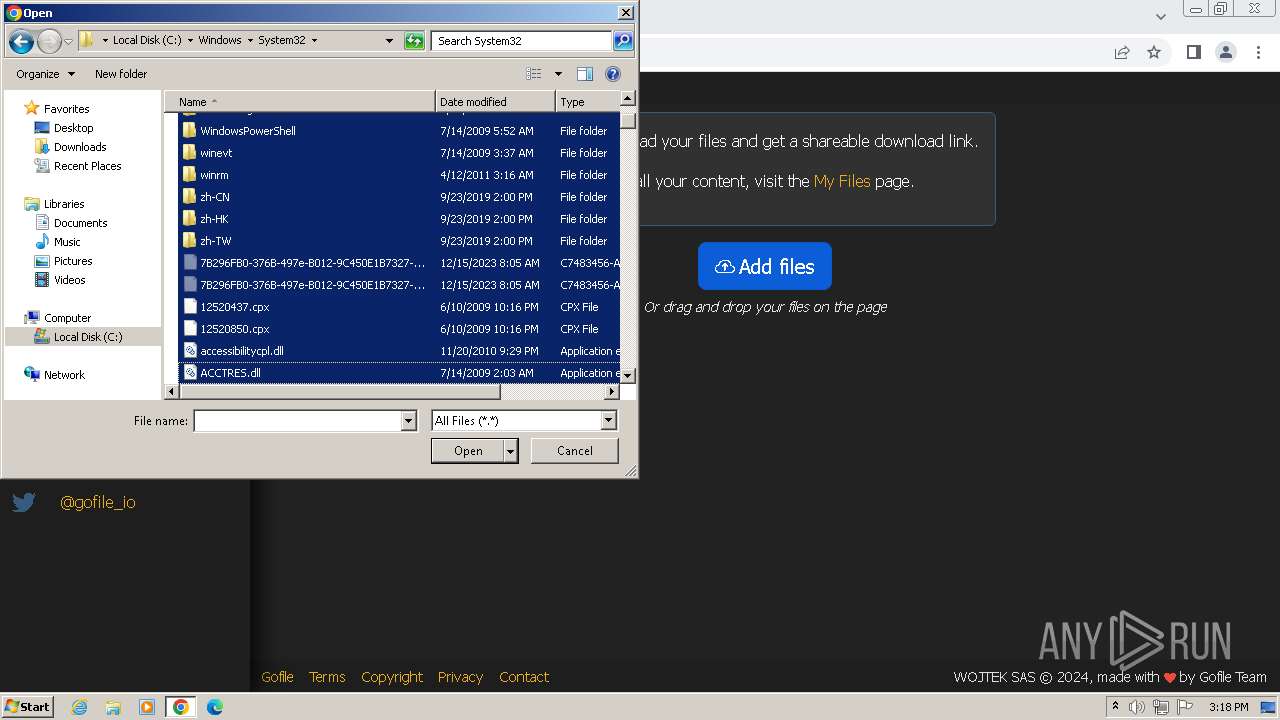This screenshot has height=720, width=1280.
Task: Open the Favorites star group
Action: [57, 109]
